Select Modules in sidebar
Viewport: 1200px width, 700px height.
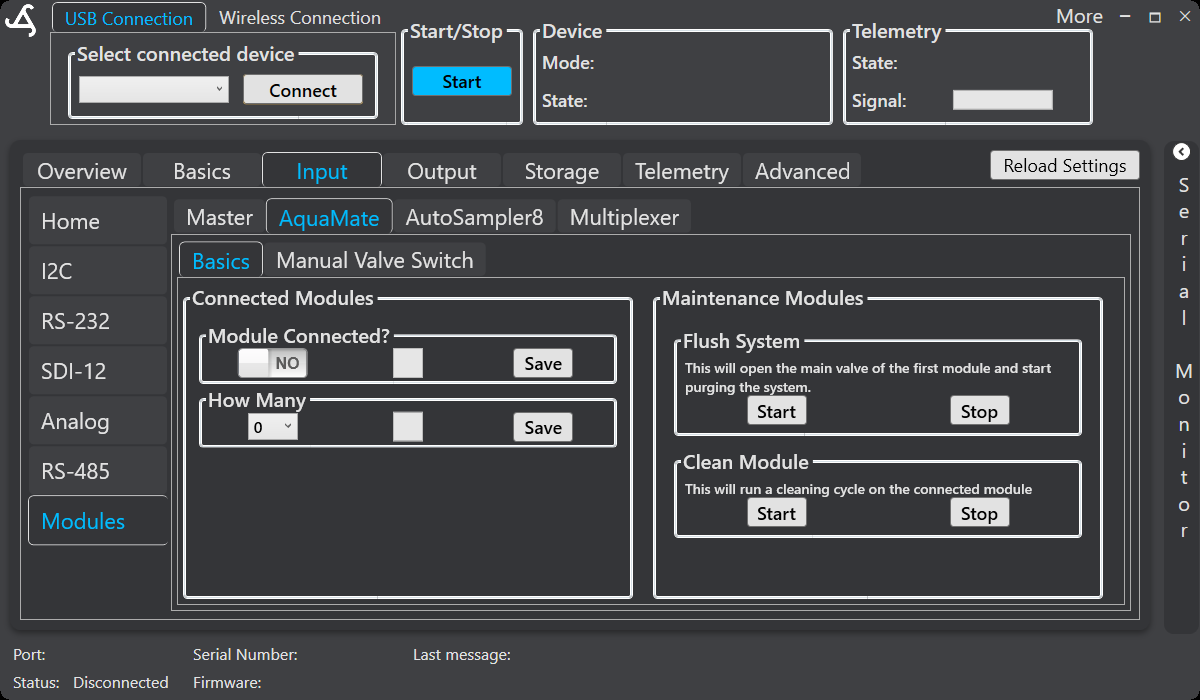98,521
